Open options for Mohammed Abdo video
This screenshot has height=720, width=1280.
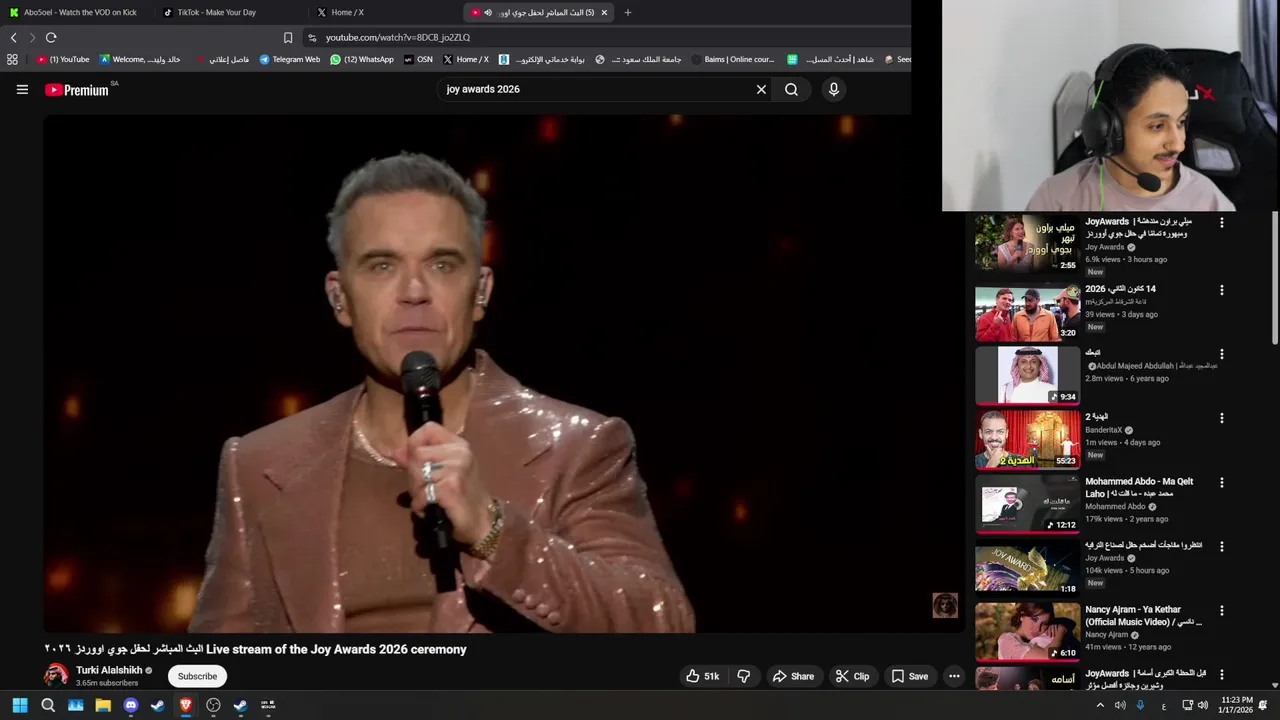(1221, 483)
